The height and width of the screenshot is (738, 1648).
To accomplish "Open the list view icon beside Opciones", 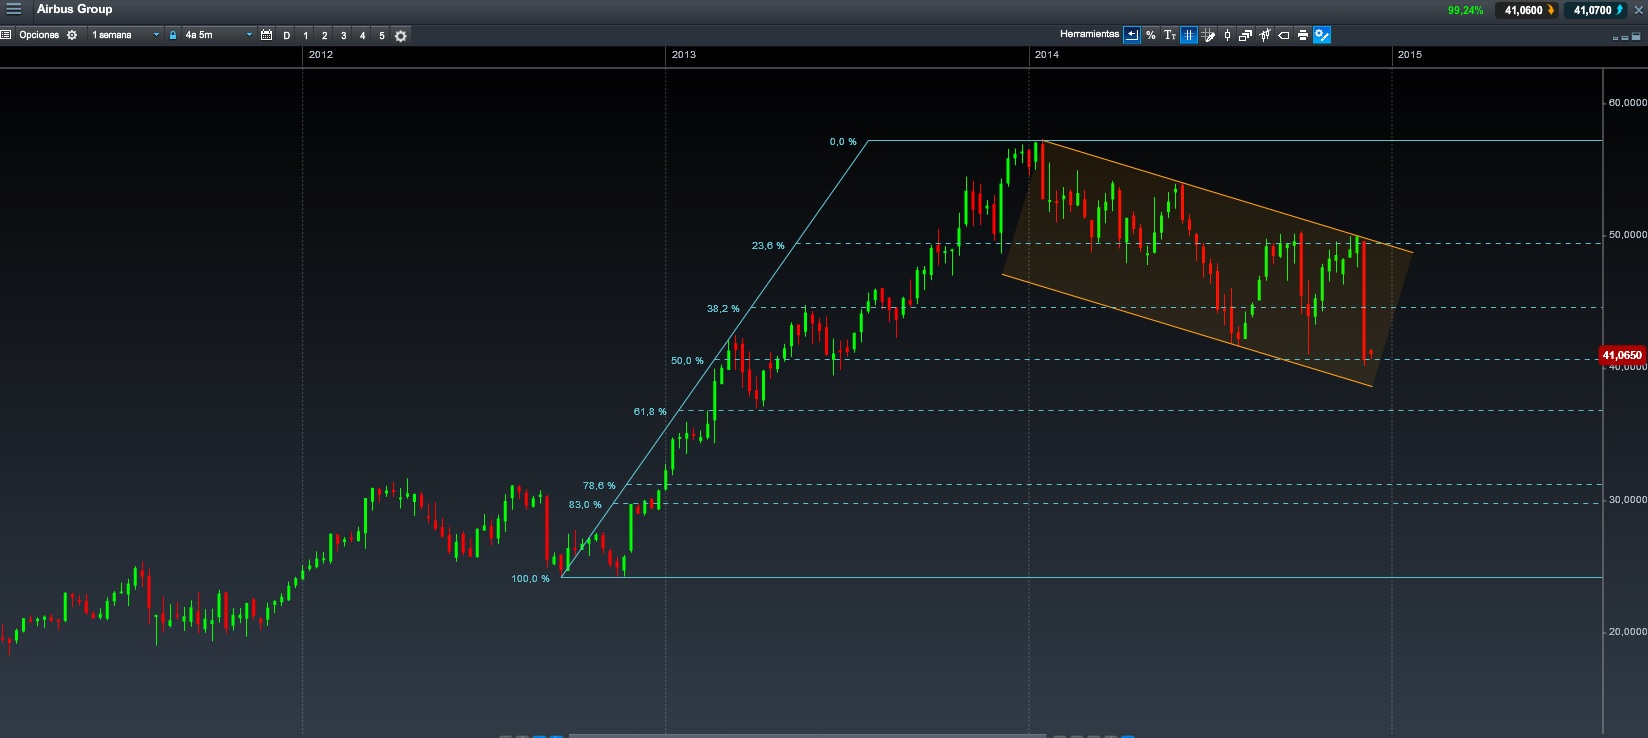I will [x=5, y=35].
